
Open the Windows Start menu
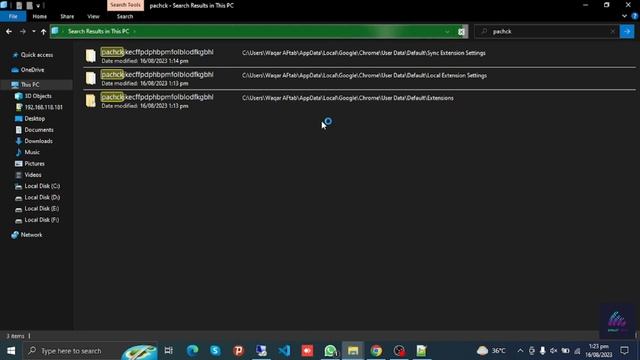coord(11,351)
